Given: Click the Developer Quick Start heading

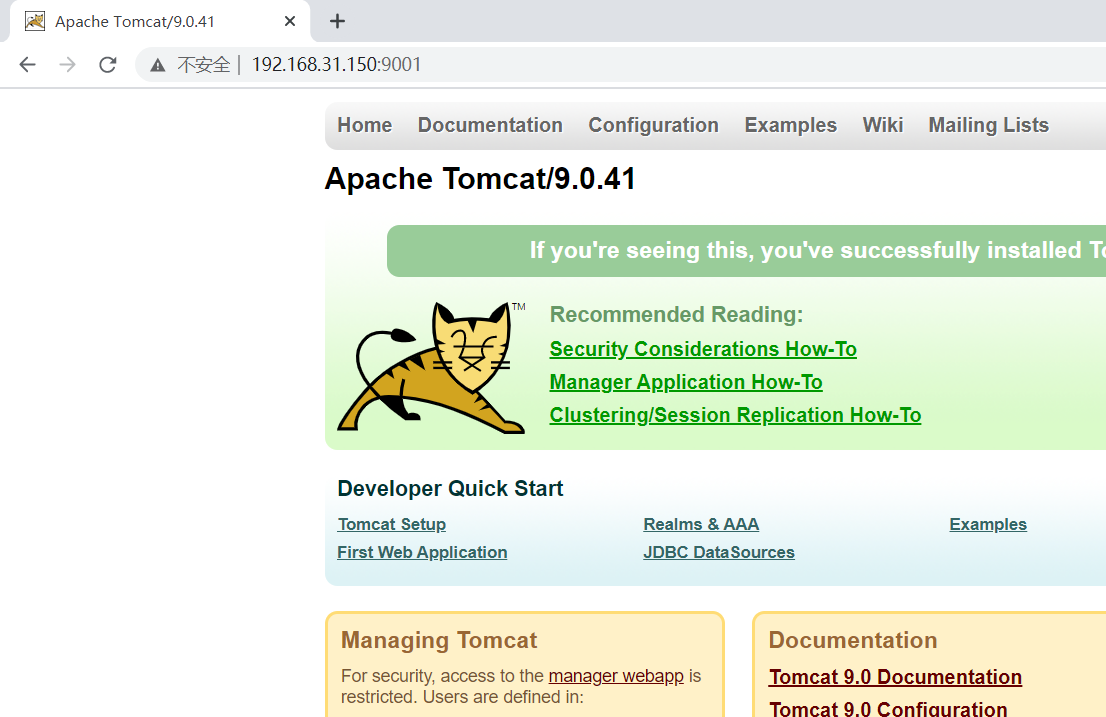Looking at the screenshot, I should (x=450, y=489).
